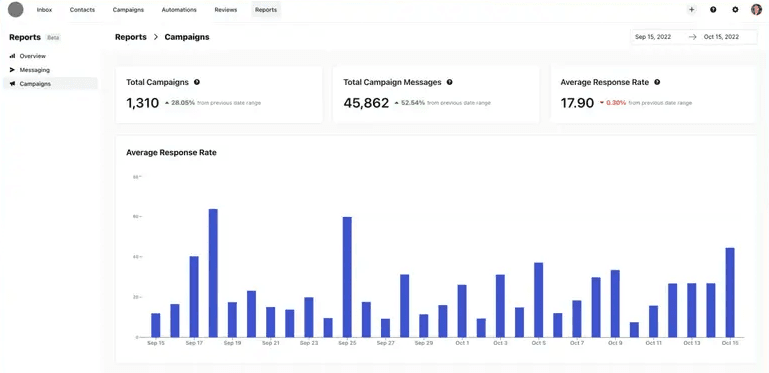This screenshot has width=769, height=373.
Task: Click the 17.90 average response rate value
Action: [x=577, y=103]
